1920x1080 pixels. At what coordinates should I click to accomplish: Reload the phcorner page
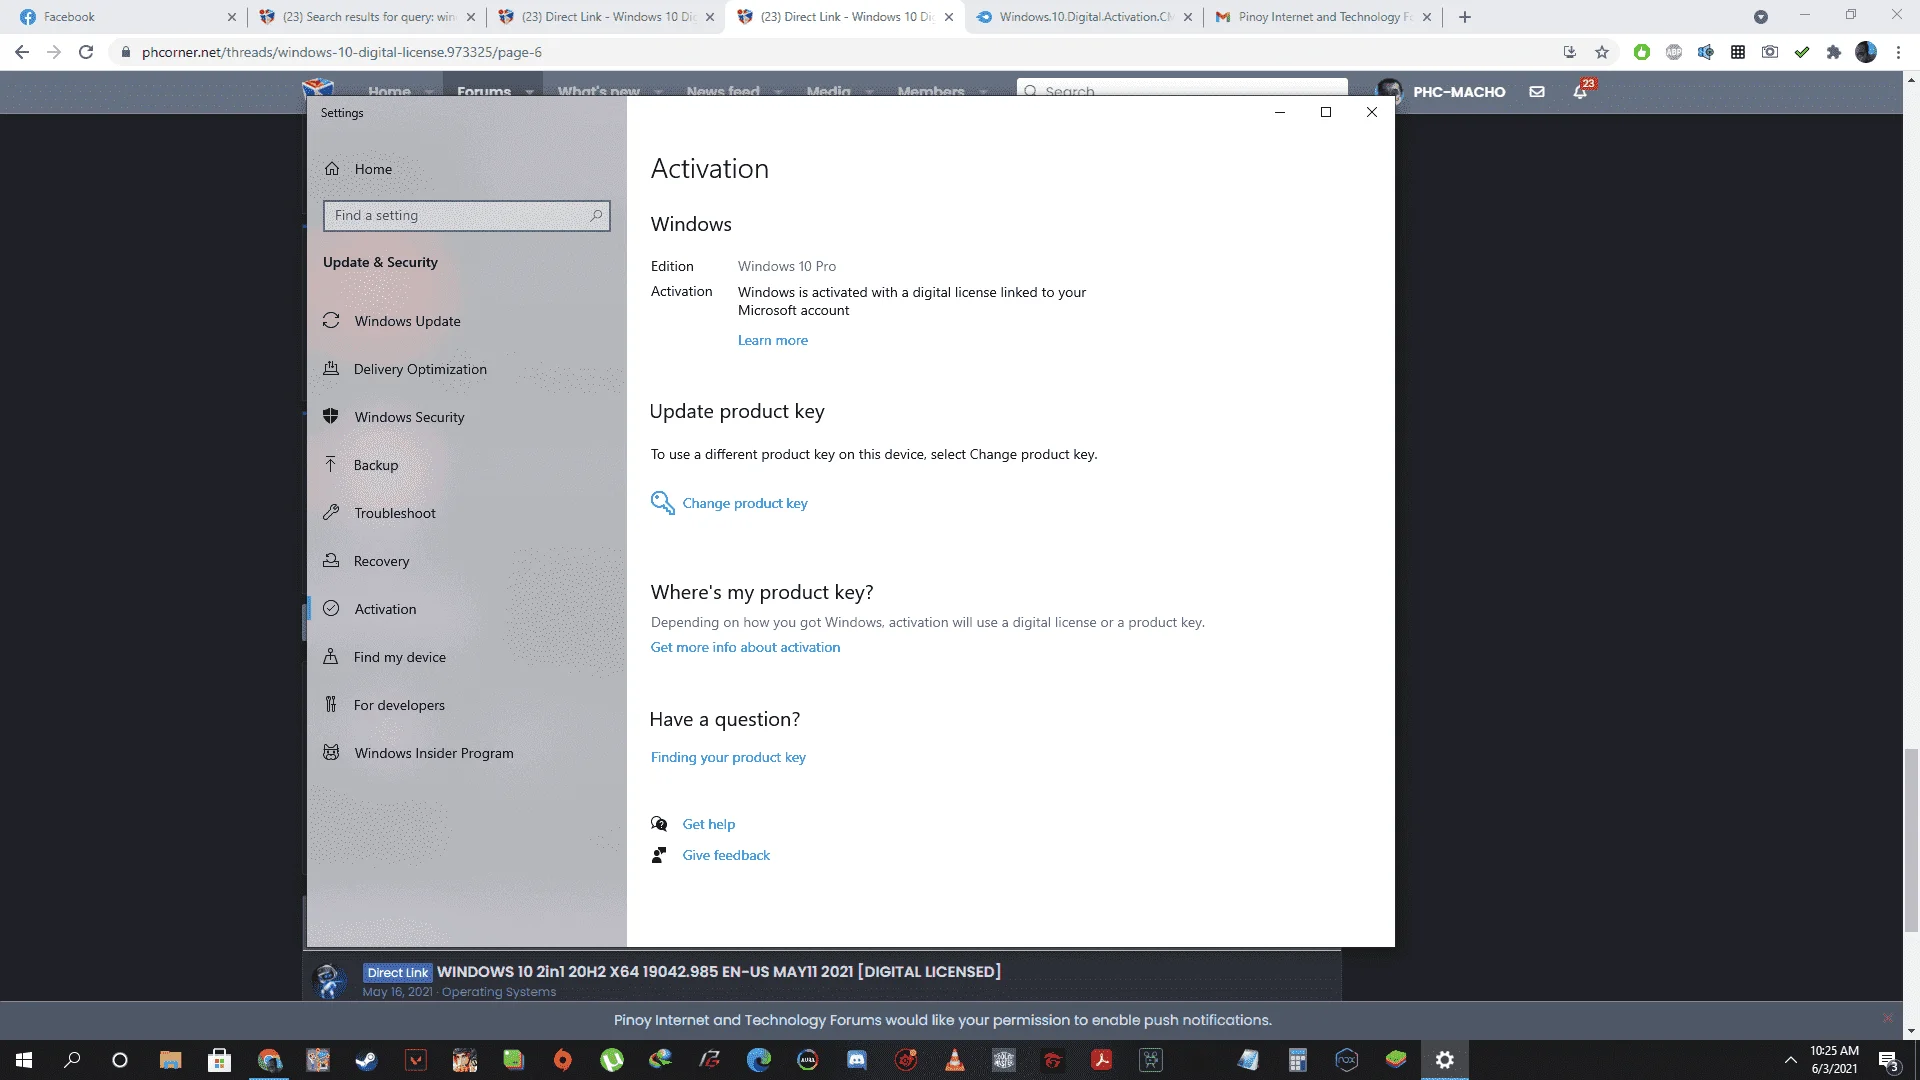coord(86,52)
